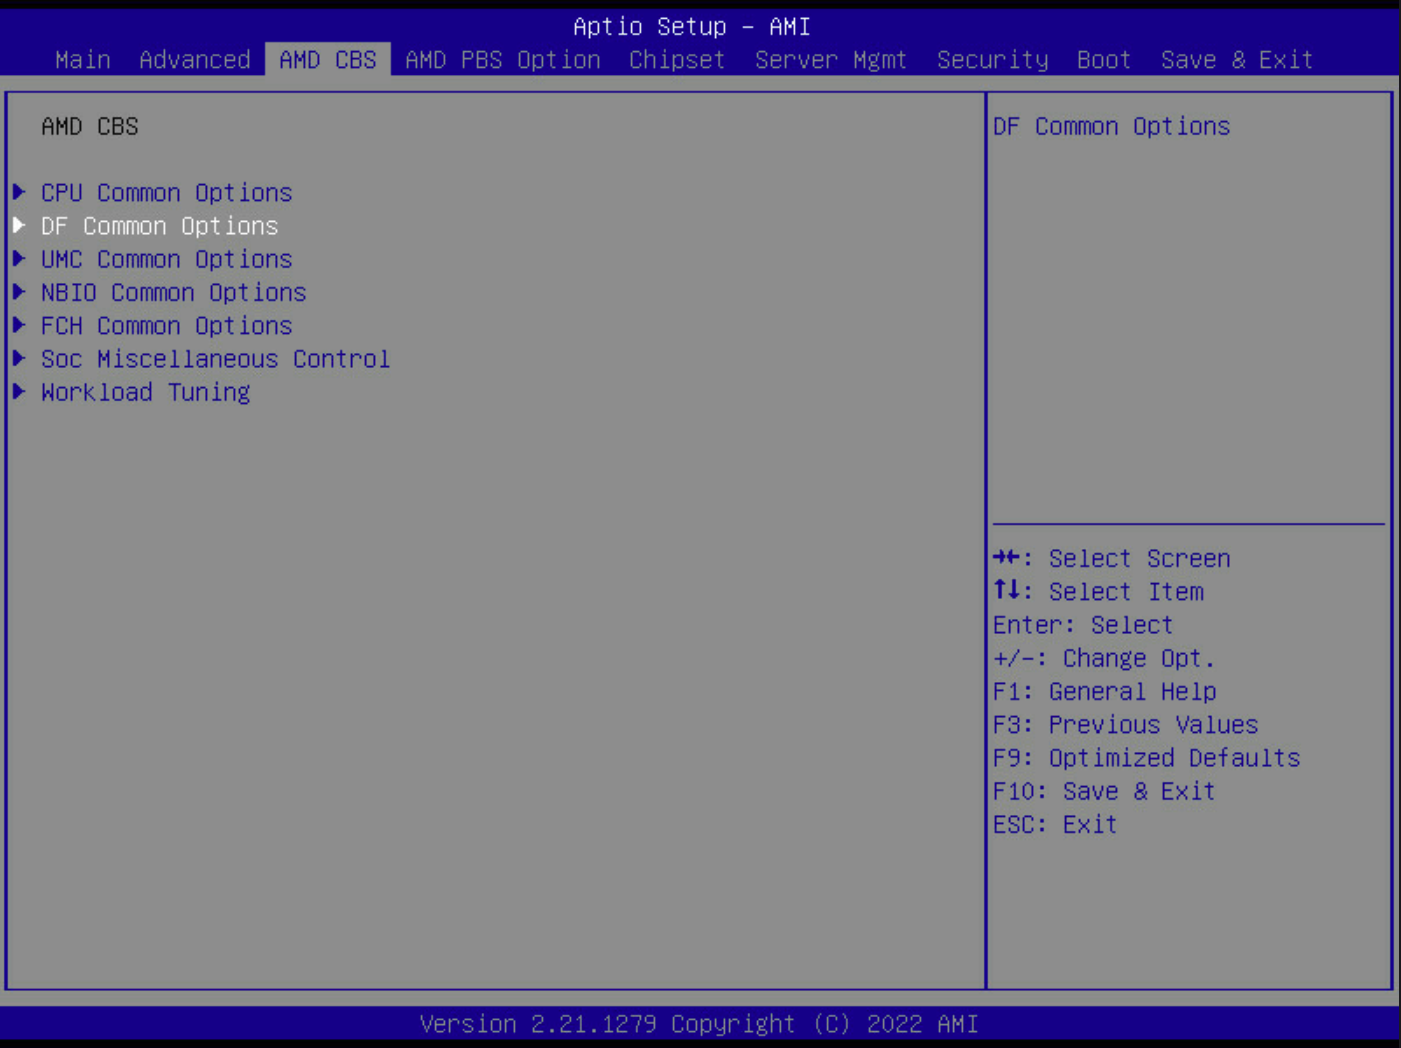Open the Security tab
This screenshot has width=1401, height=1048.
point(993,60)
